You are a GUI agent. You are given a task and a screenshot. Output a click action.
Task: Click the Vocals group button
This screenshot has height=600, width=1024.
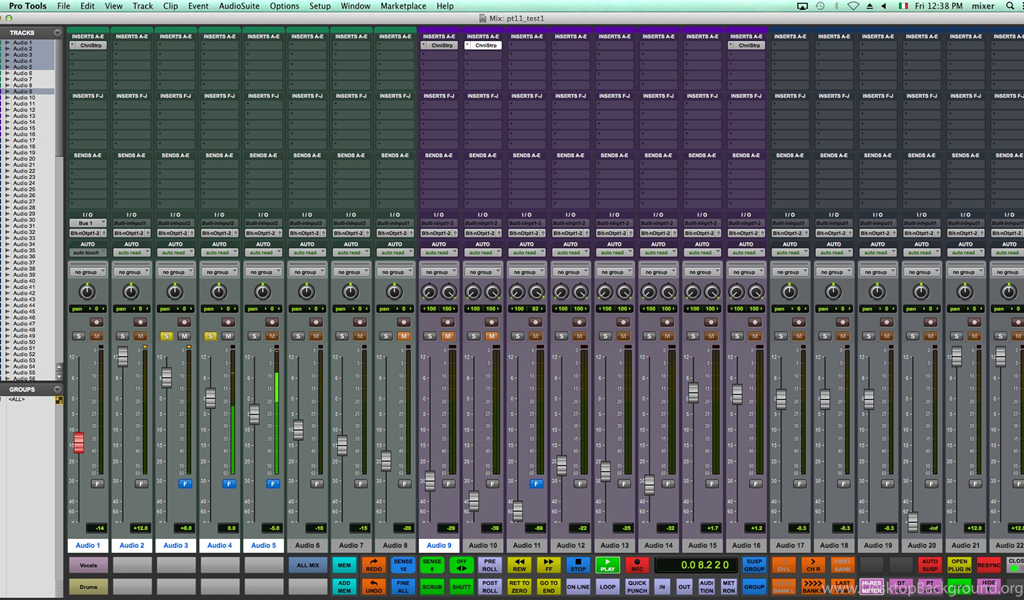click(88, 566)
